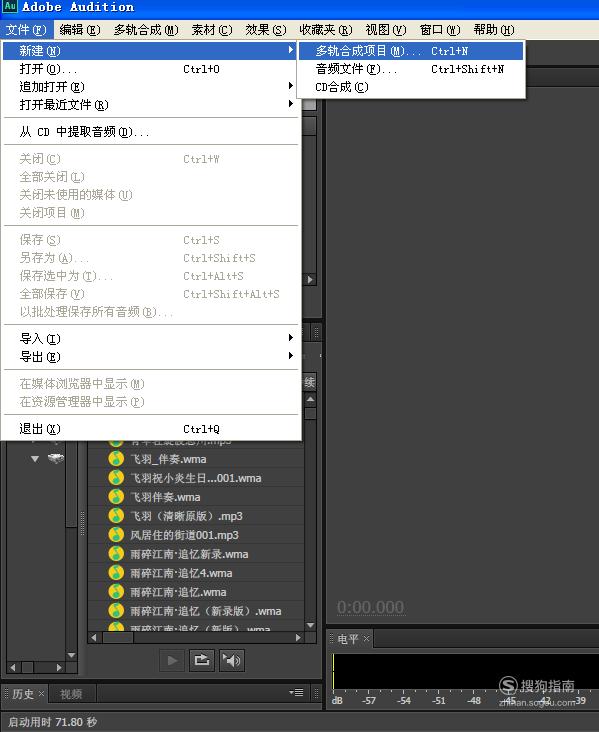Image resolution: width=599 pixels, height=732 pixels.
Task: Choose 从 CD 中提取音频(D)...
Action: tap(150, 132)
